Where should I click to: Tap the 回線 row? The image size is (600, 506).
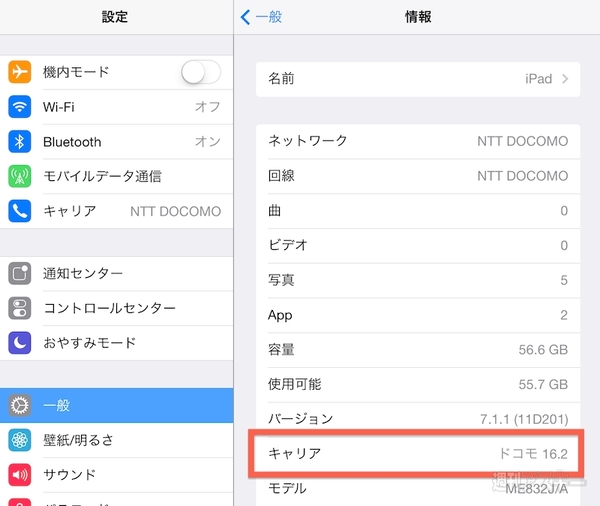418,176
